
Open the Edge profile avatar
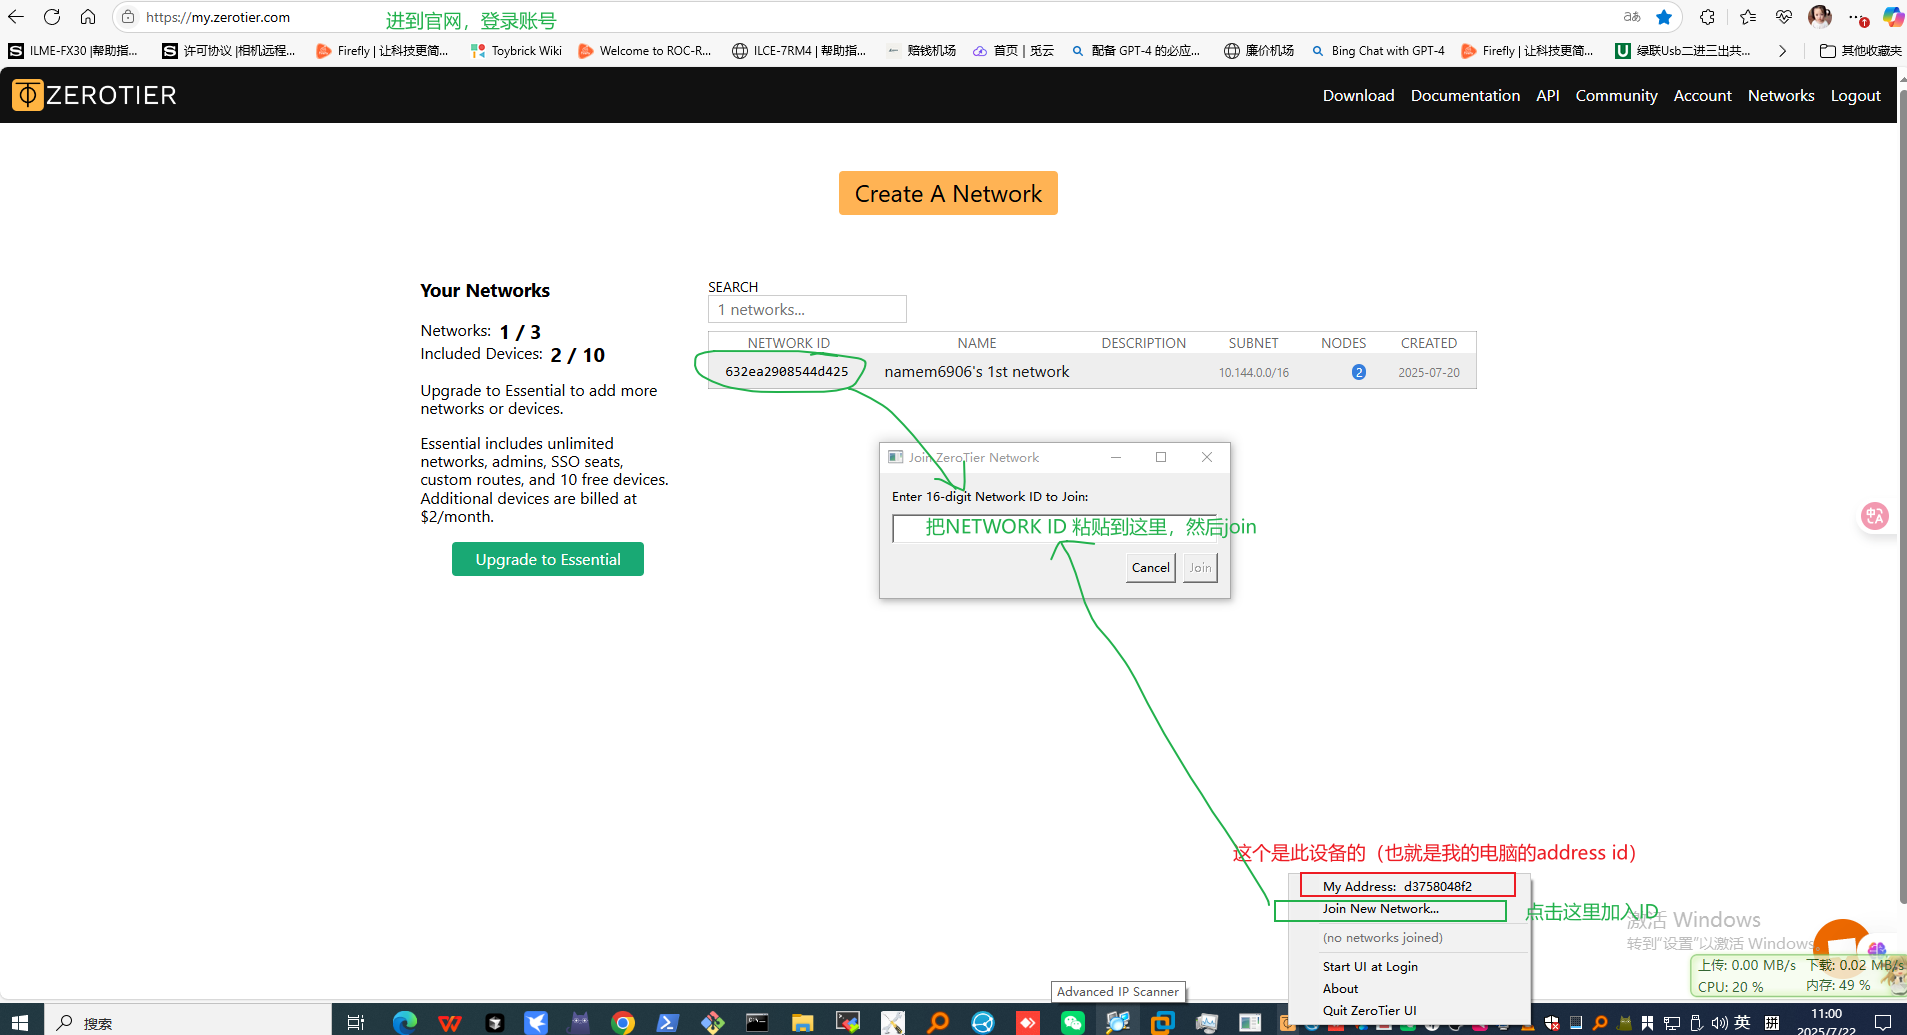tap(1820, 17)
